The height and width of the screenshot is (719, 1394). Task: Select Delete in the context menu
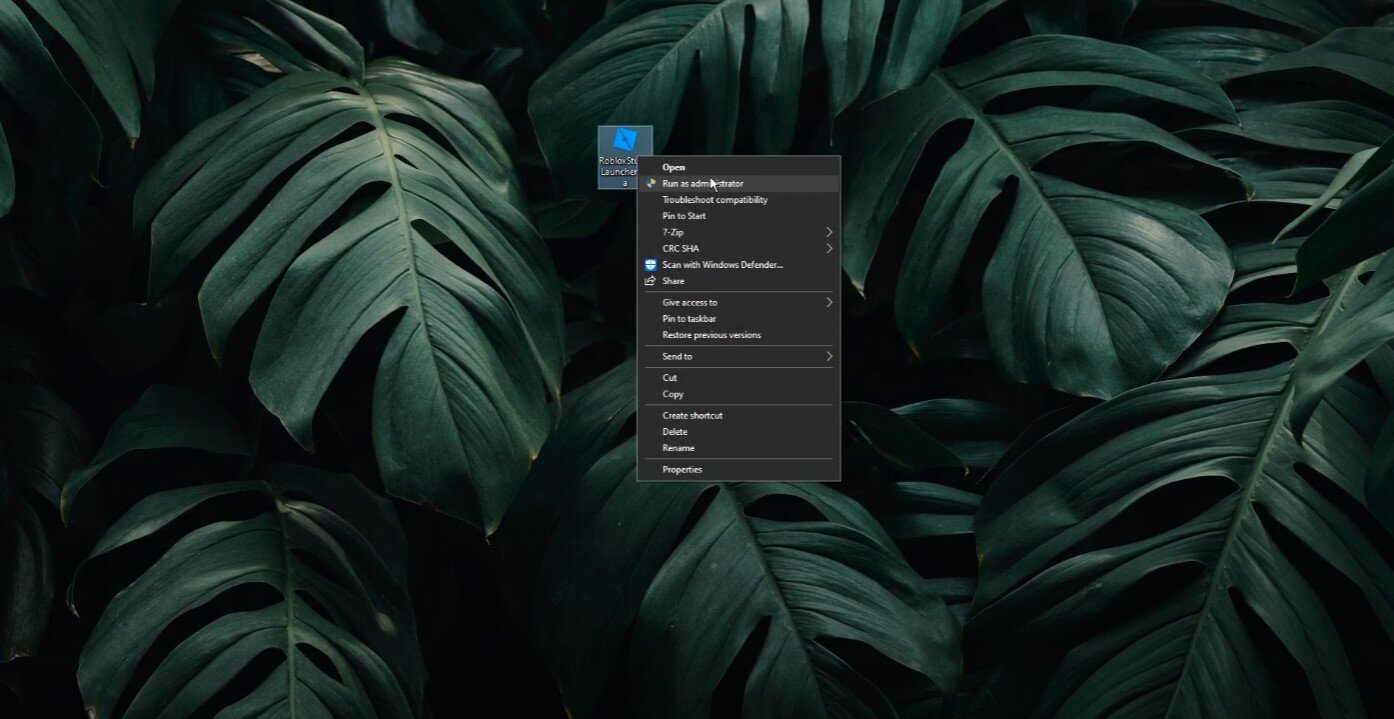click(674, 432)
